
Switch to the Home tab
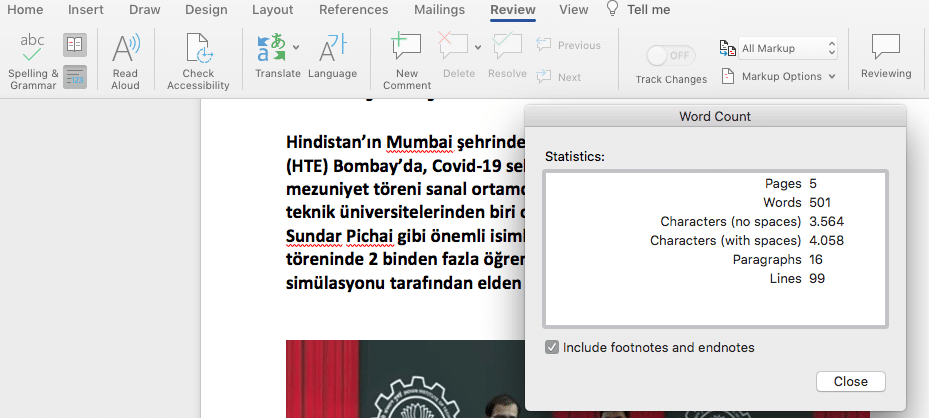coord(25,9)
